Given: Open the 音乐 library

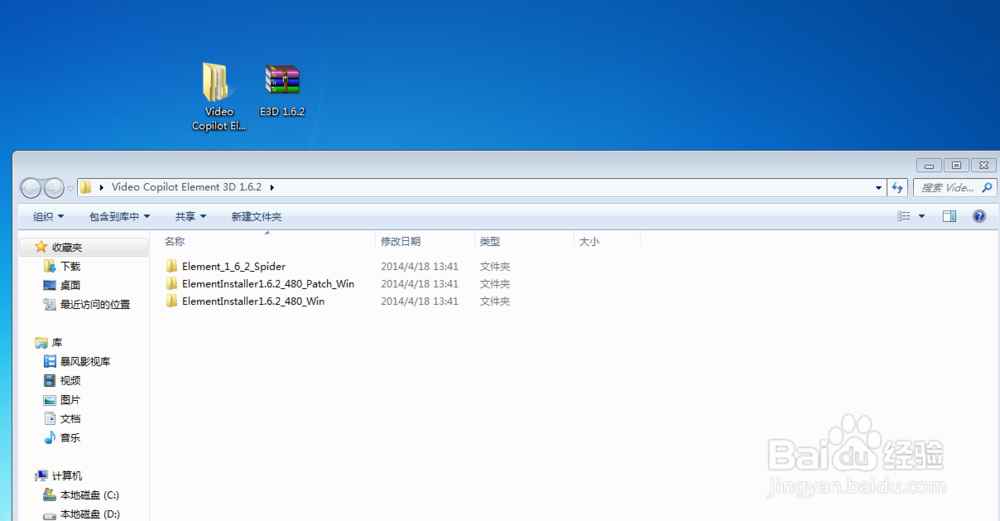Looking at the screenshot, I should click(70, 438).
